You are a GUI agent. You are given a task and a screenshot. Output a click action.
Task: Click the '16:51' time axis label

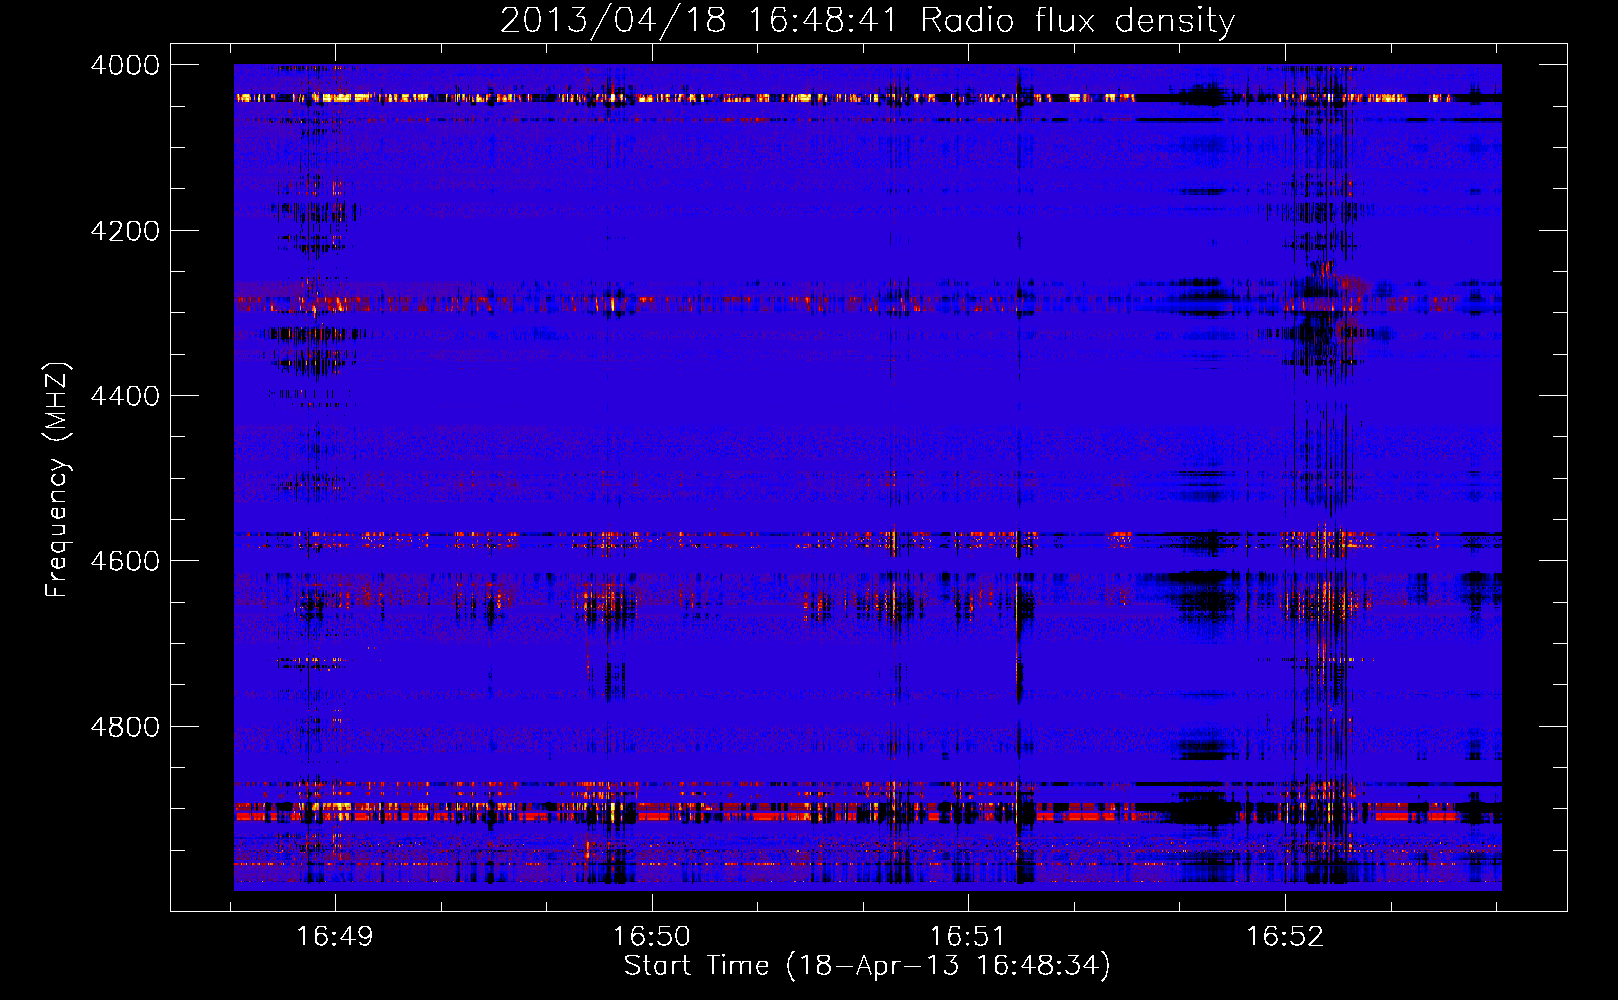pyautogui.click(x=968, y=936)
